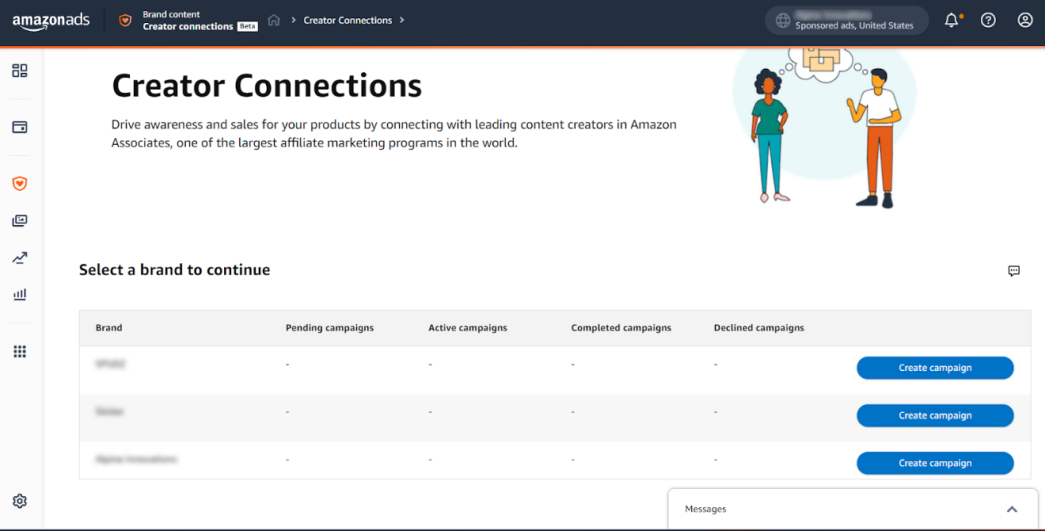Click the feedback chat bubble icon

coord(1014,271)
